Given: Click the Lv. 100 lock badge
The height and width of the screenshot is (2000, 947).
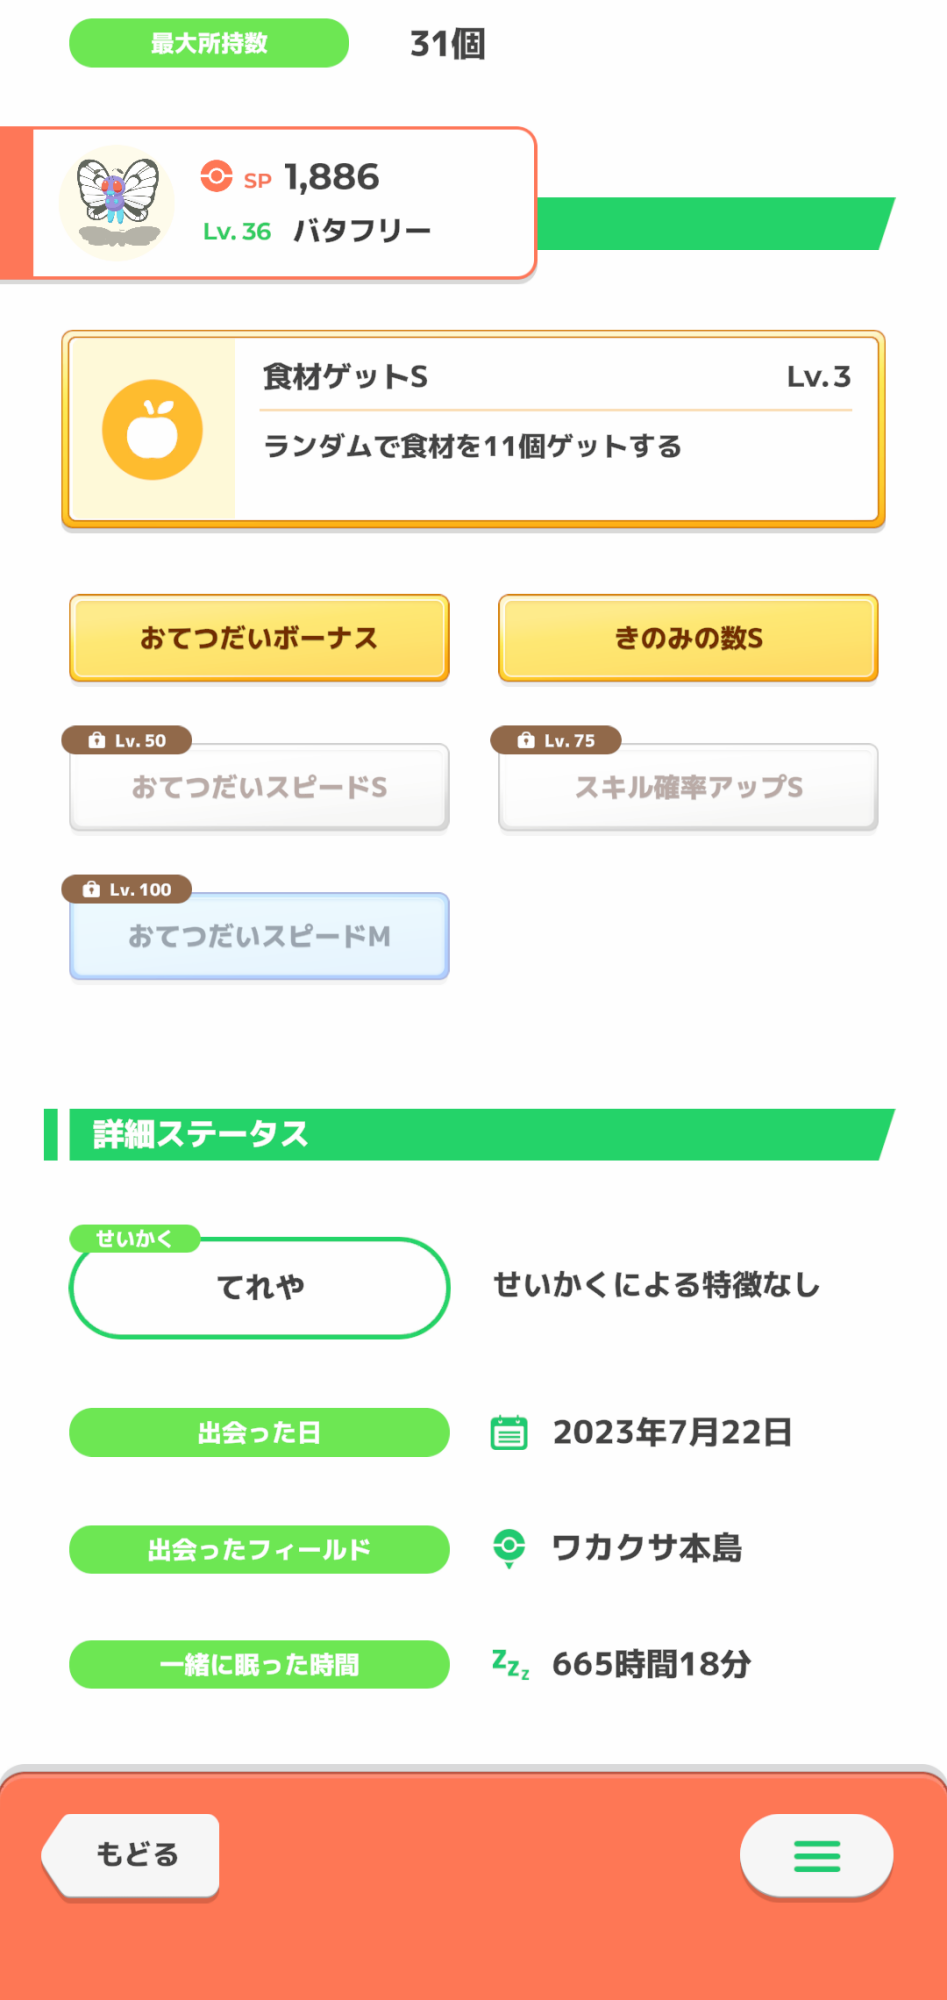Looking at the screenshot, I should tap(127, 889).
